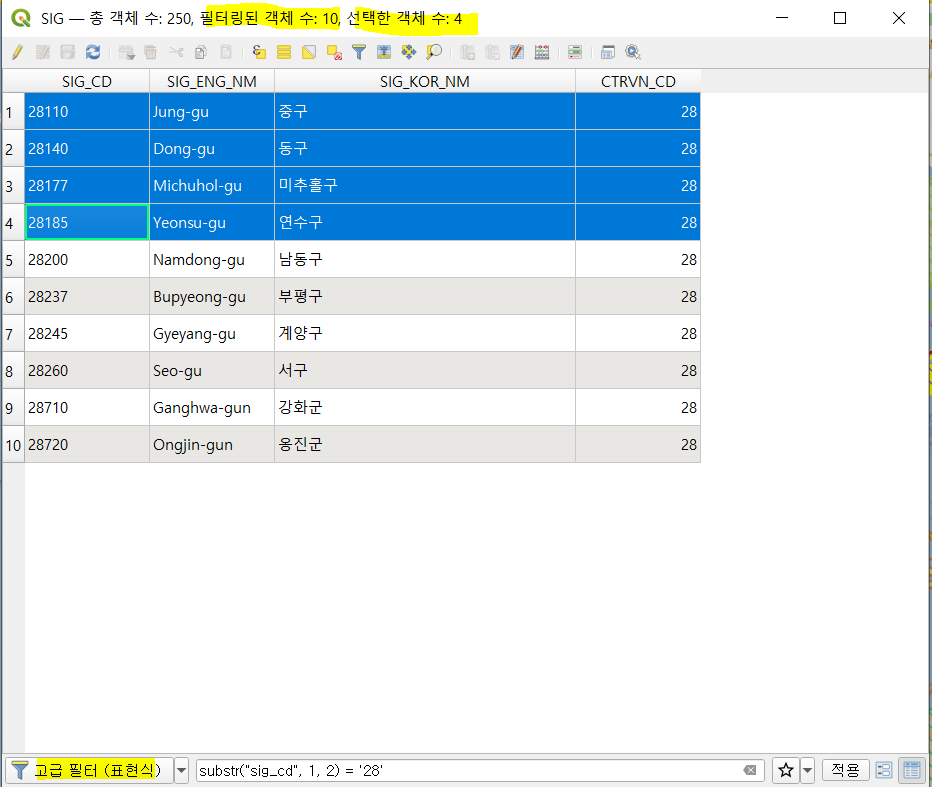Click the add feature icon
This screenshot has width=932, height=787.
(127, 52)
